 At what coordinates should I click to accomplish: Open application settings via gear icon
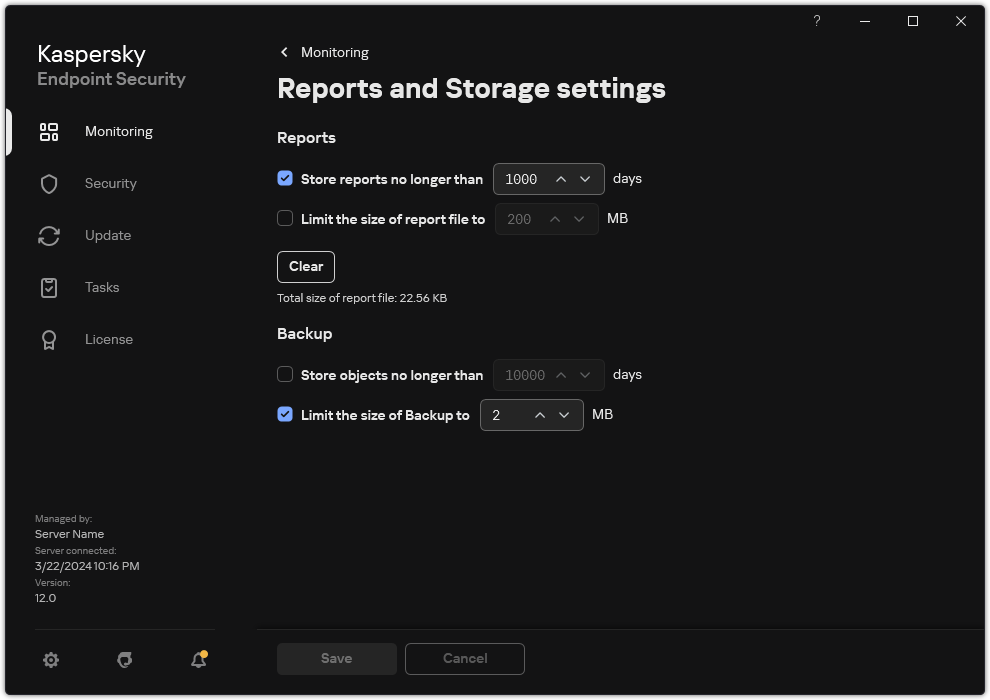(50, 660)
